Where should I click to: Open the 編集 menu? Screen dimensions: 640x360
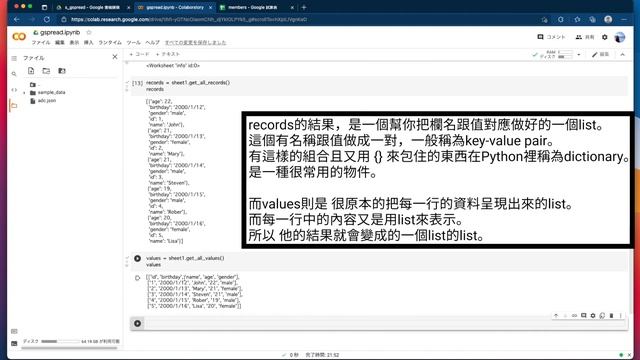(x=60, y=42)
